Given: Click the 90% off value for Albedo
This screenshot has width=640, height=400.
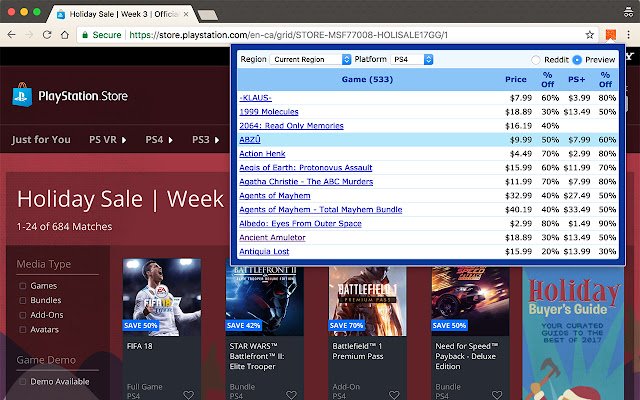Looking at the screenshot, I should 607,223.
